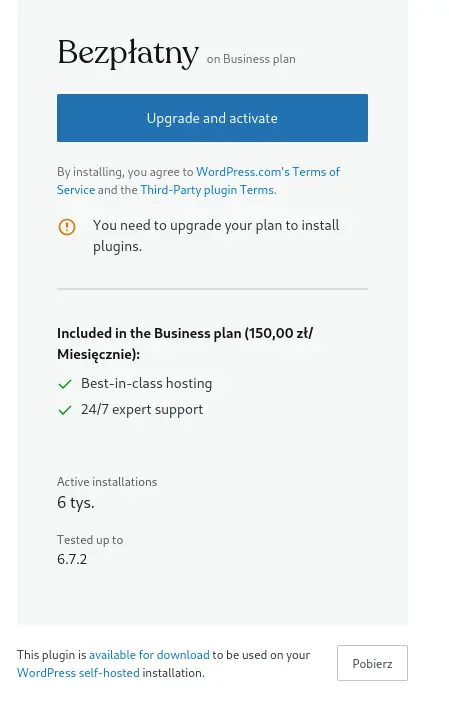This screenshot has height=721, width=449.
Task: Open the Third-Party plugin Terms link
Action: (208, 190)
